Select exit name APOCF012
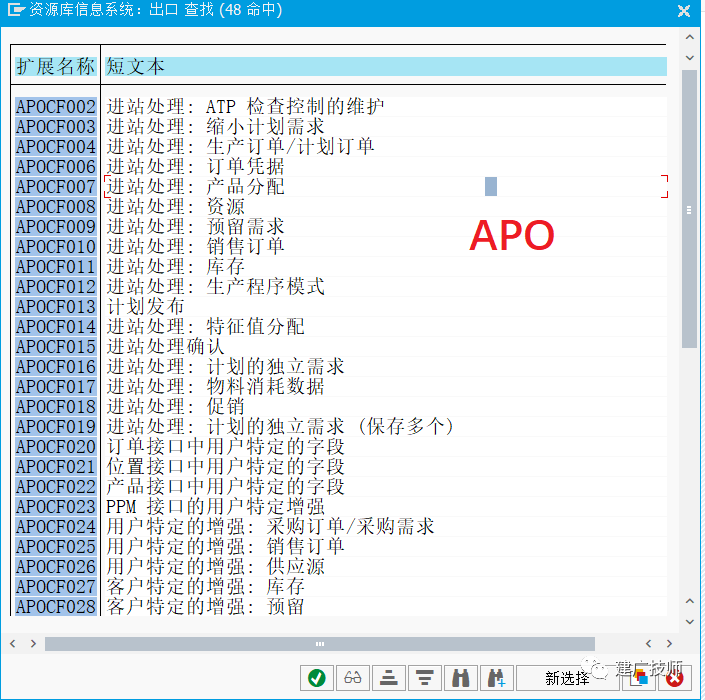 56,287
